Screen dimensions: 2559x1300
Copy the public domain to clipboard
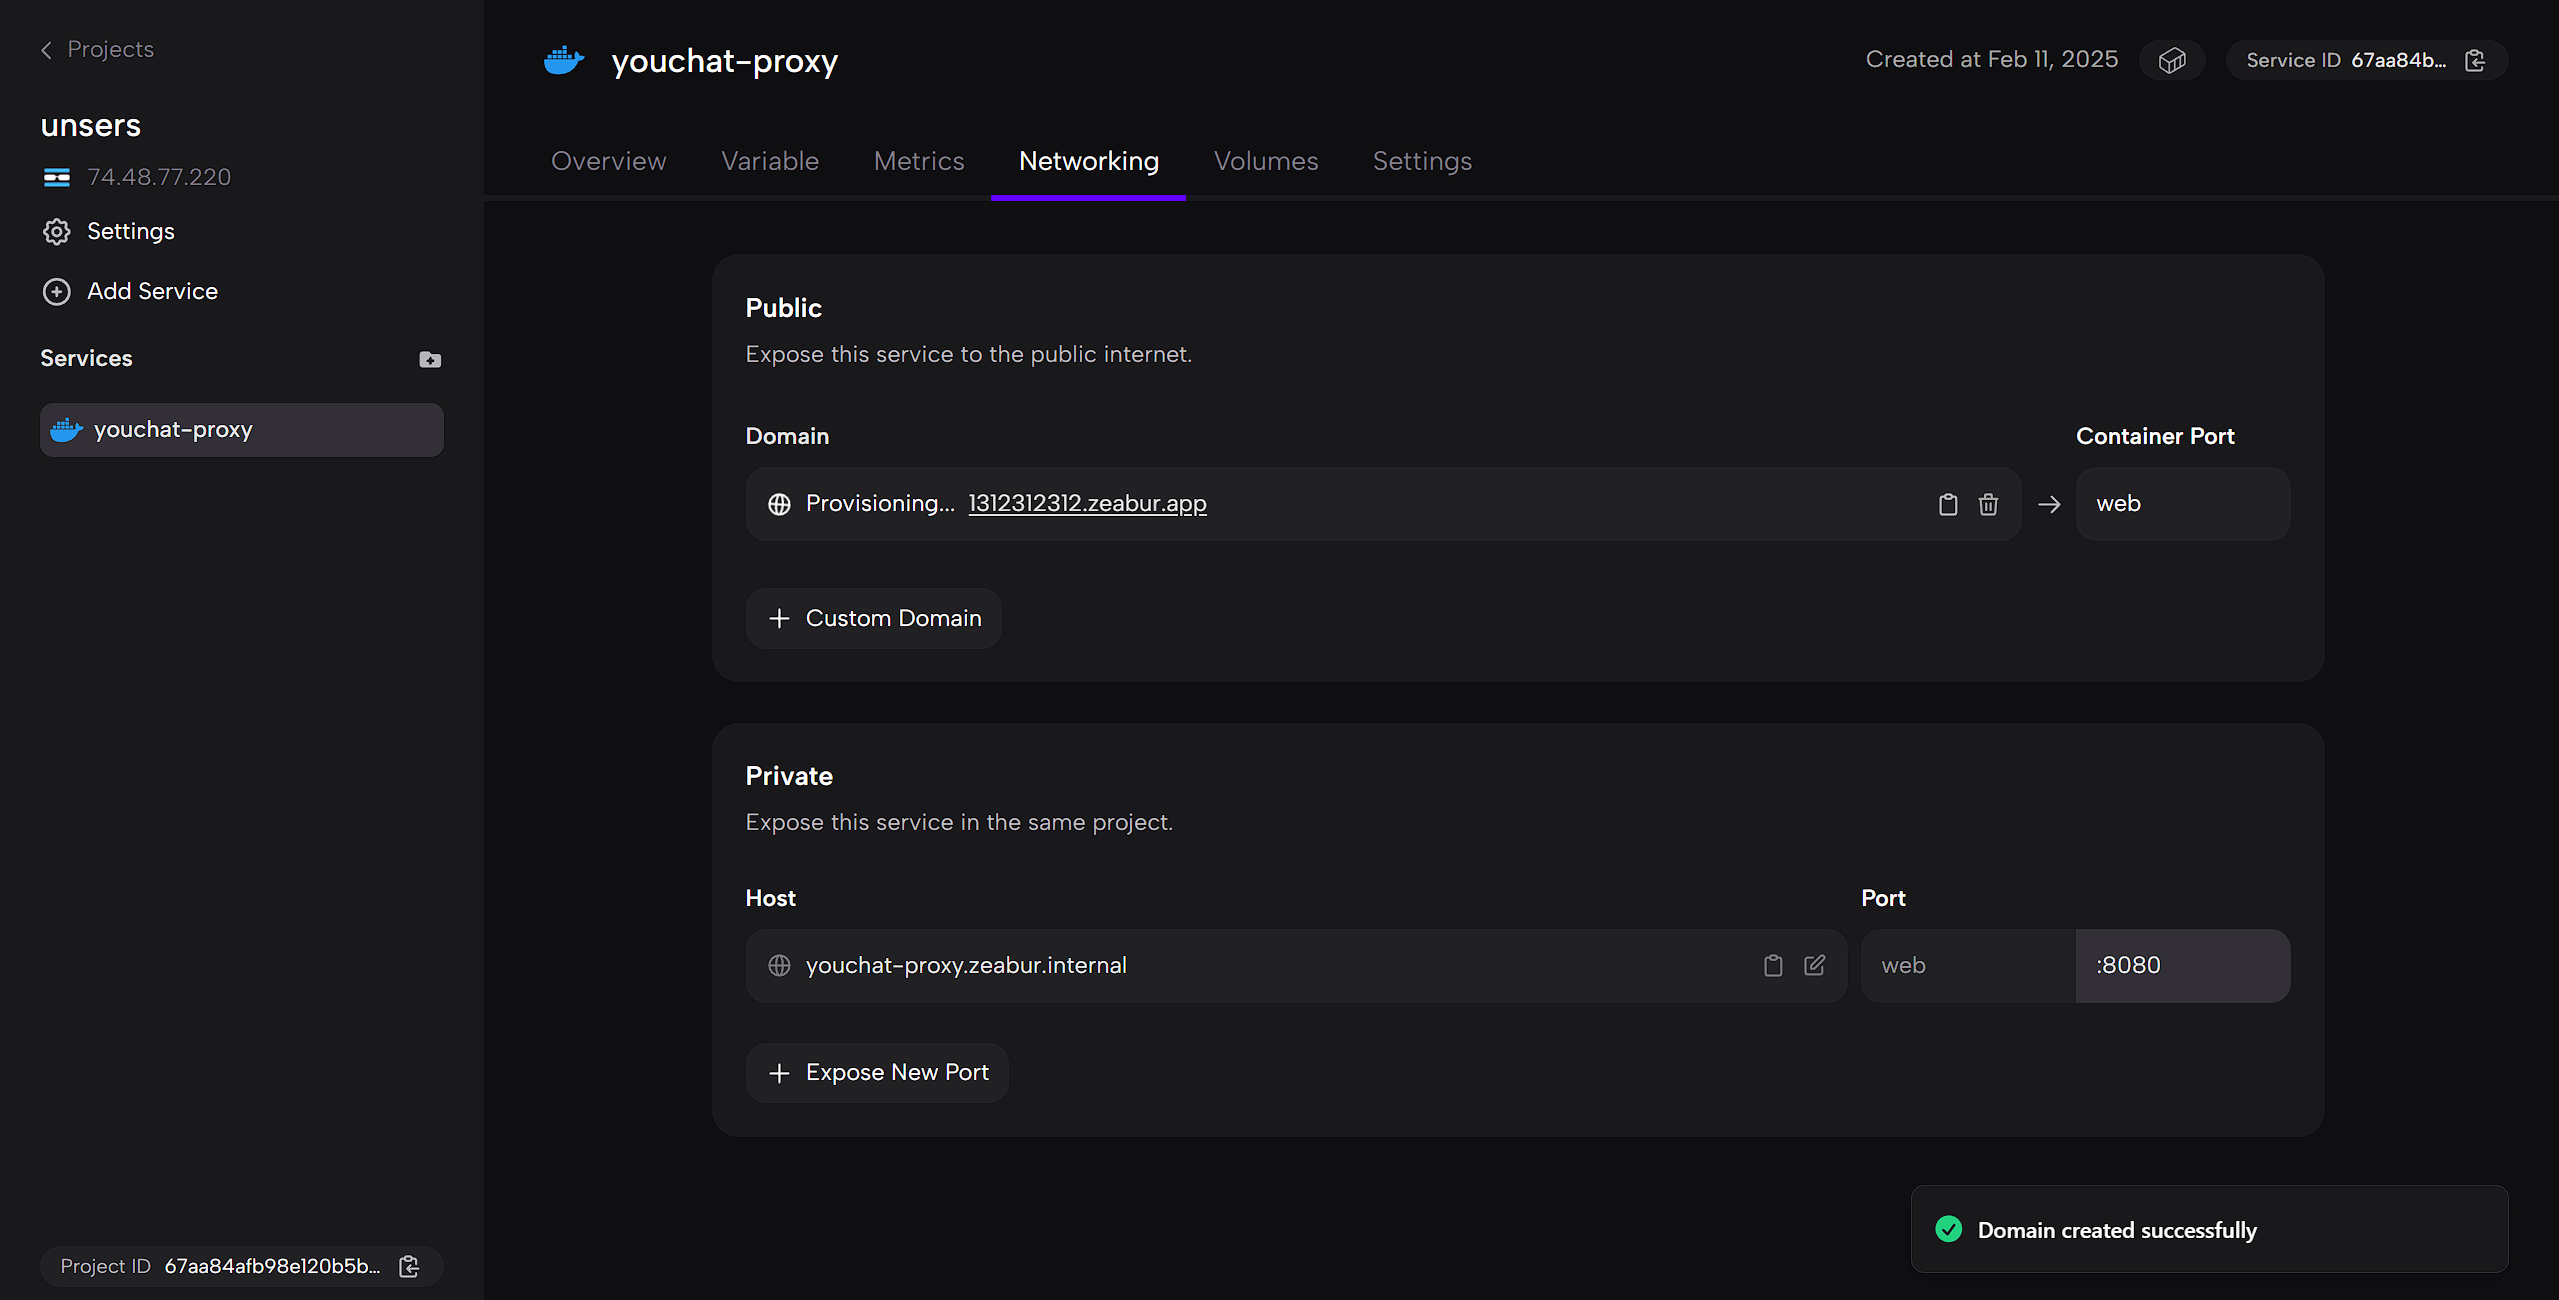click(1947, 504)
